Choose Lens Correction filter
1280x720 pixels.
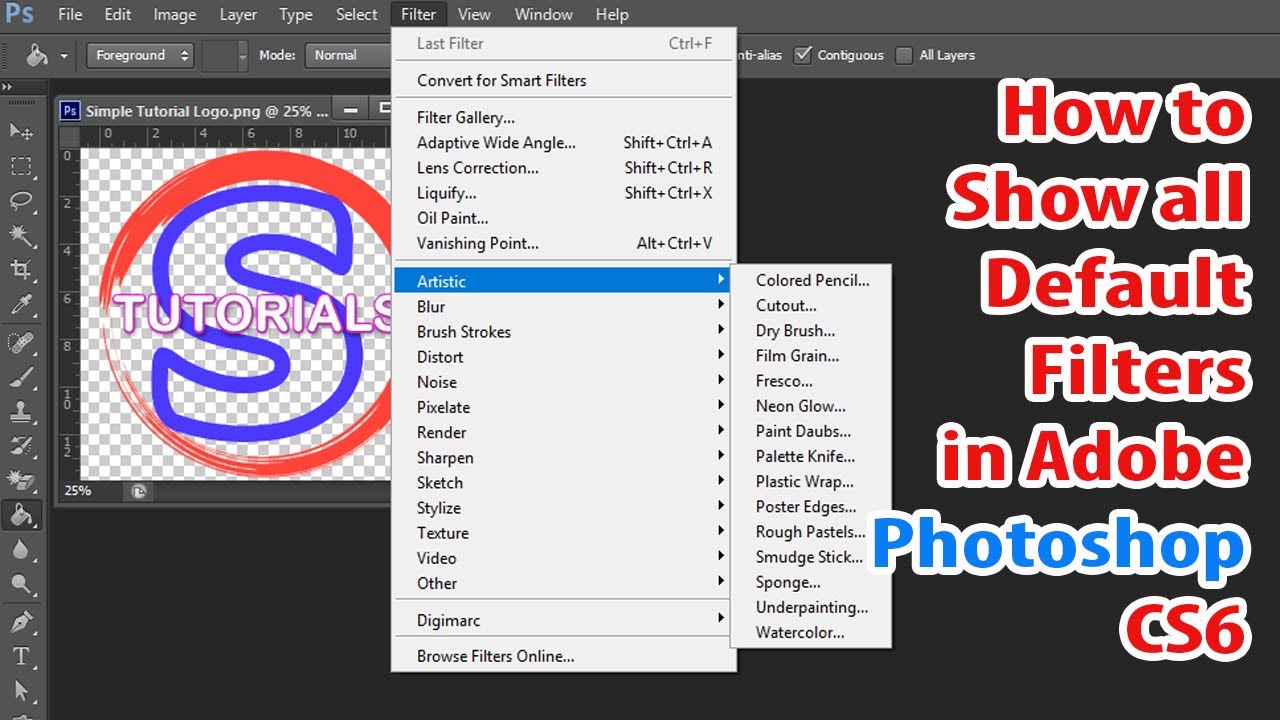564,168
